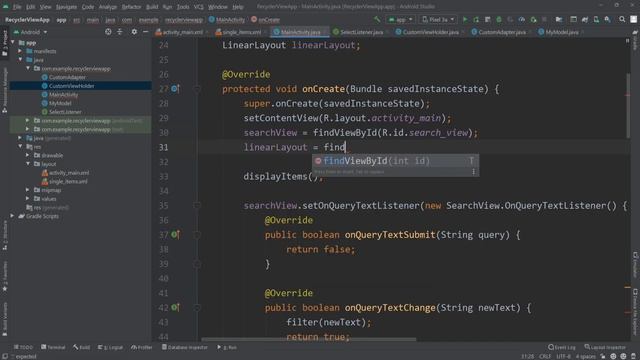Toggle the Terminal tool window
Screen dimensions: 640x360
53,347
